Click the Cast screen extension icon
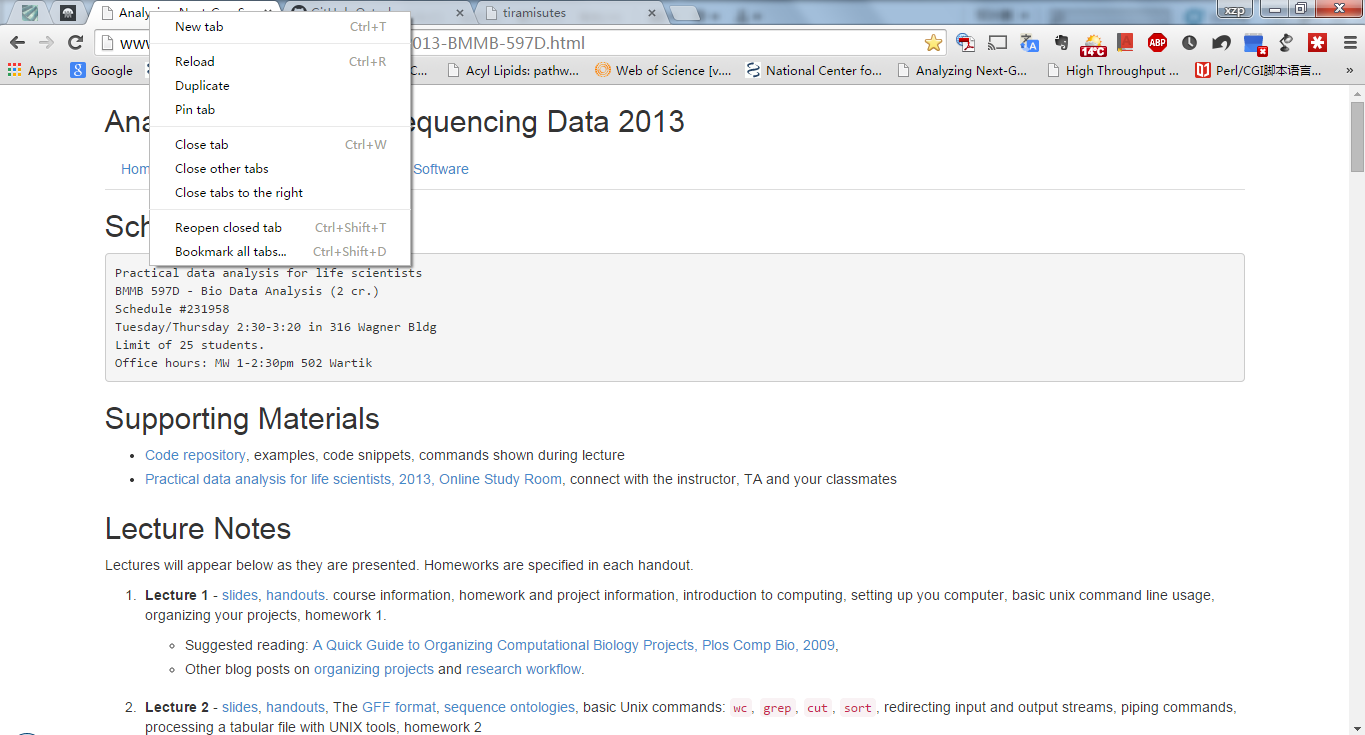This screenshot has width=1365, height=735. point(997,42)
